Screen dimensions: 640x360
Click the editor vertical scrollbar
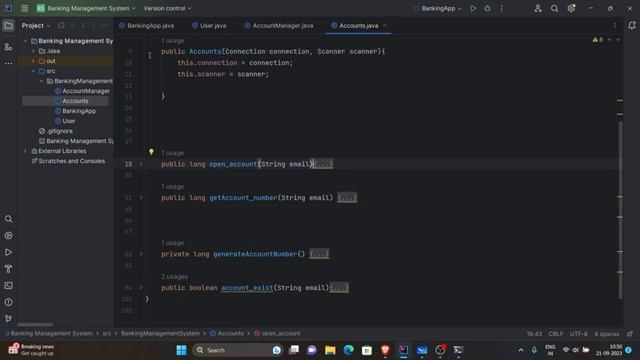(620, 209)
